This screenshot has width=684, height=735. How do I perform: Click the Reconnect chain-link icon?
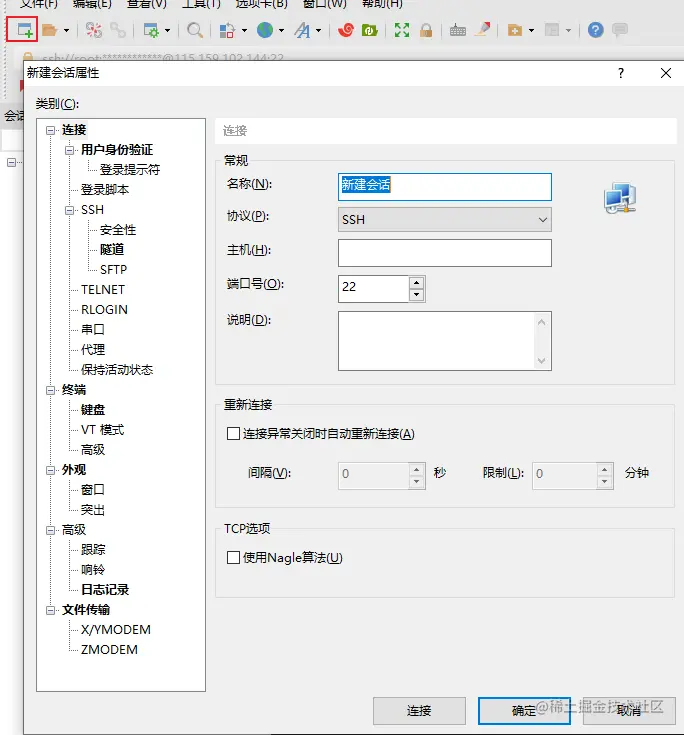[x=118, y=30]
